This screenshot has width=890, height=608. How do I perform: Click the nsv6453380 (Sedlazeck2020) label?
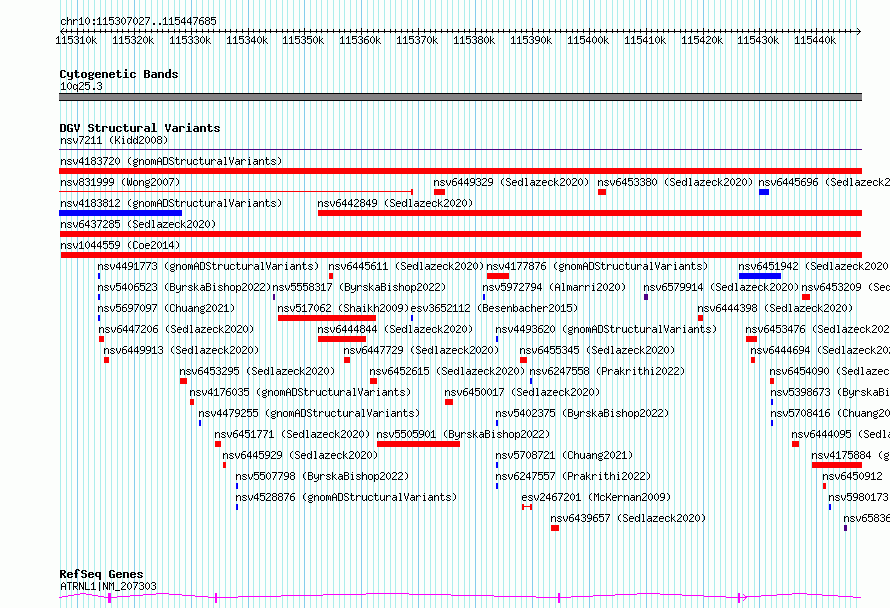(x=675, y=182)
